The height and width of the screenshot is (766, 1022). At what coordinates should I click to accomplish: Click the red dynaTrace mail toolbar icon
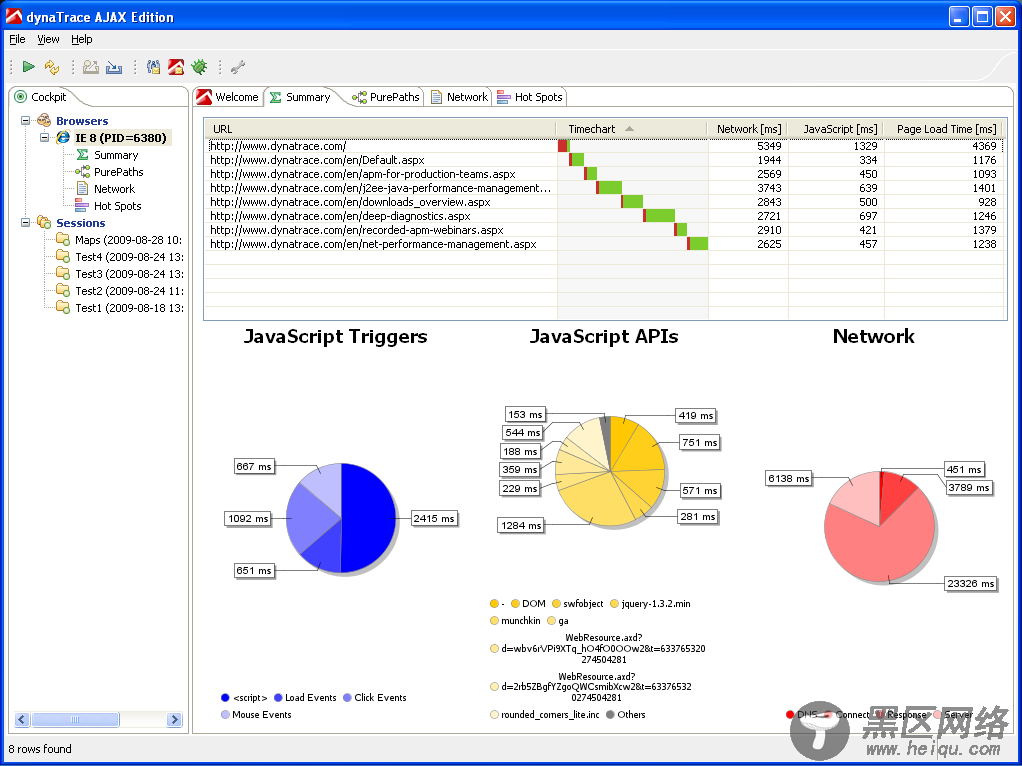176,66
